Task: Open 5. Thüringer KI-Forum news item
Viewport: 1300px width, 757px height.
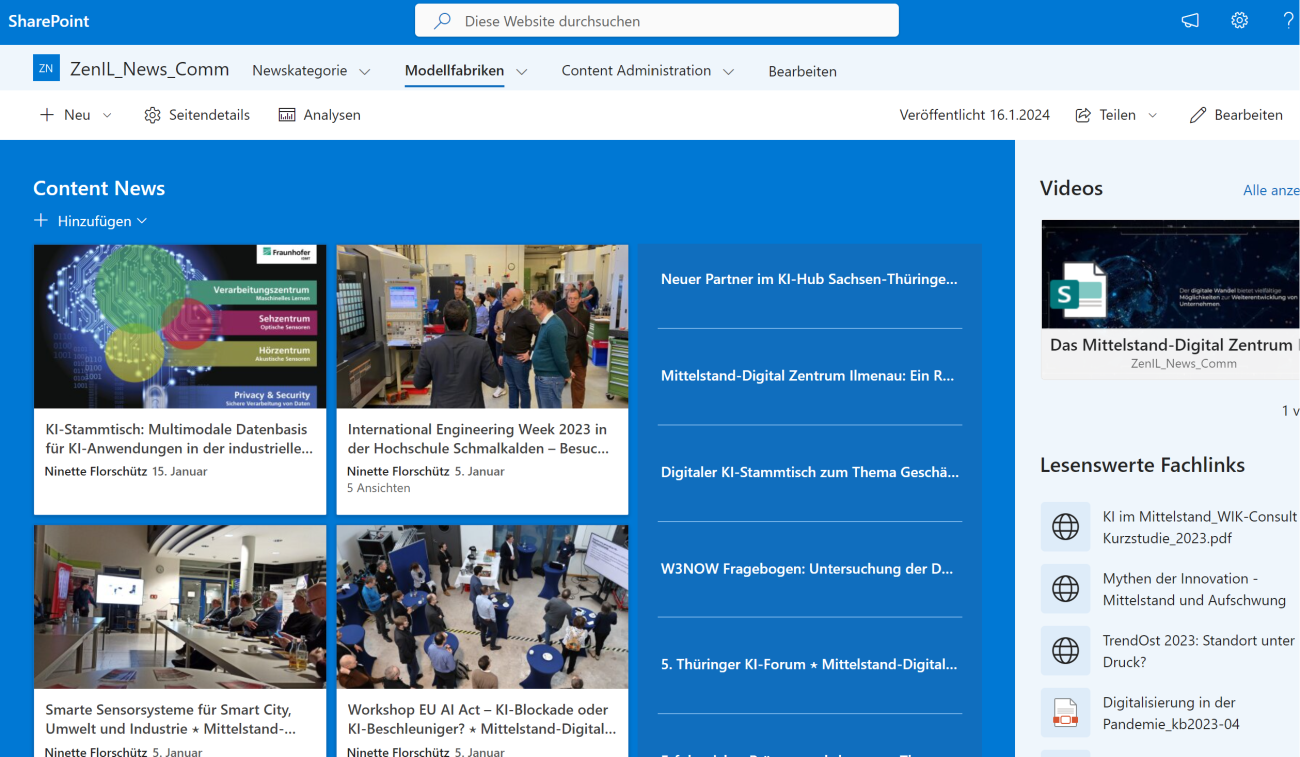Action: tap(809, 664)
